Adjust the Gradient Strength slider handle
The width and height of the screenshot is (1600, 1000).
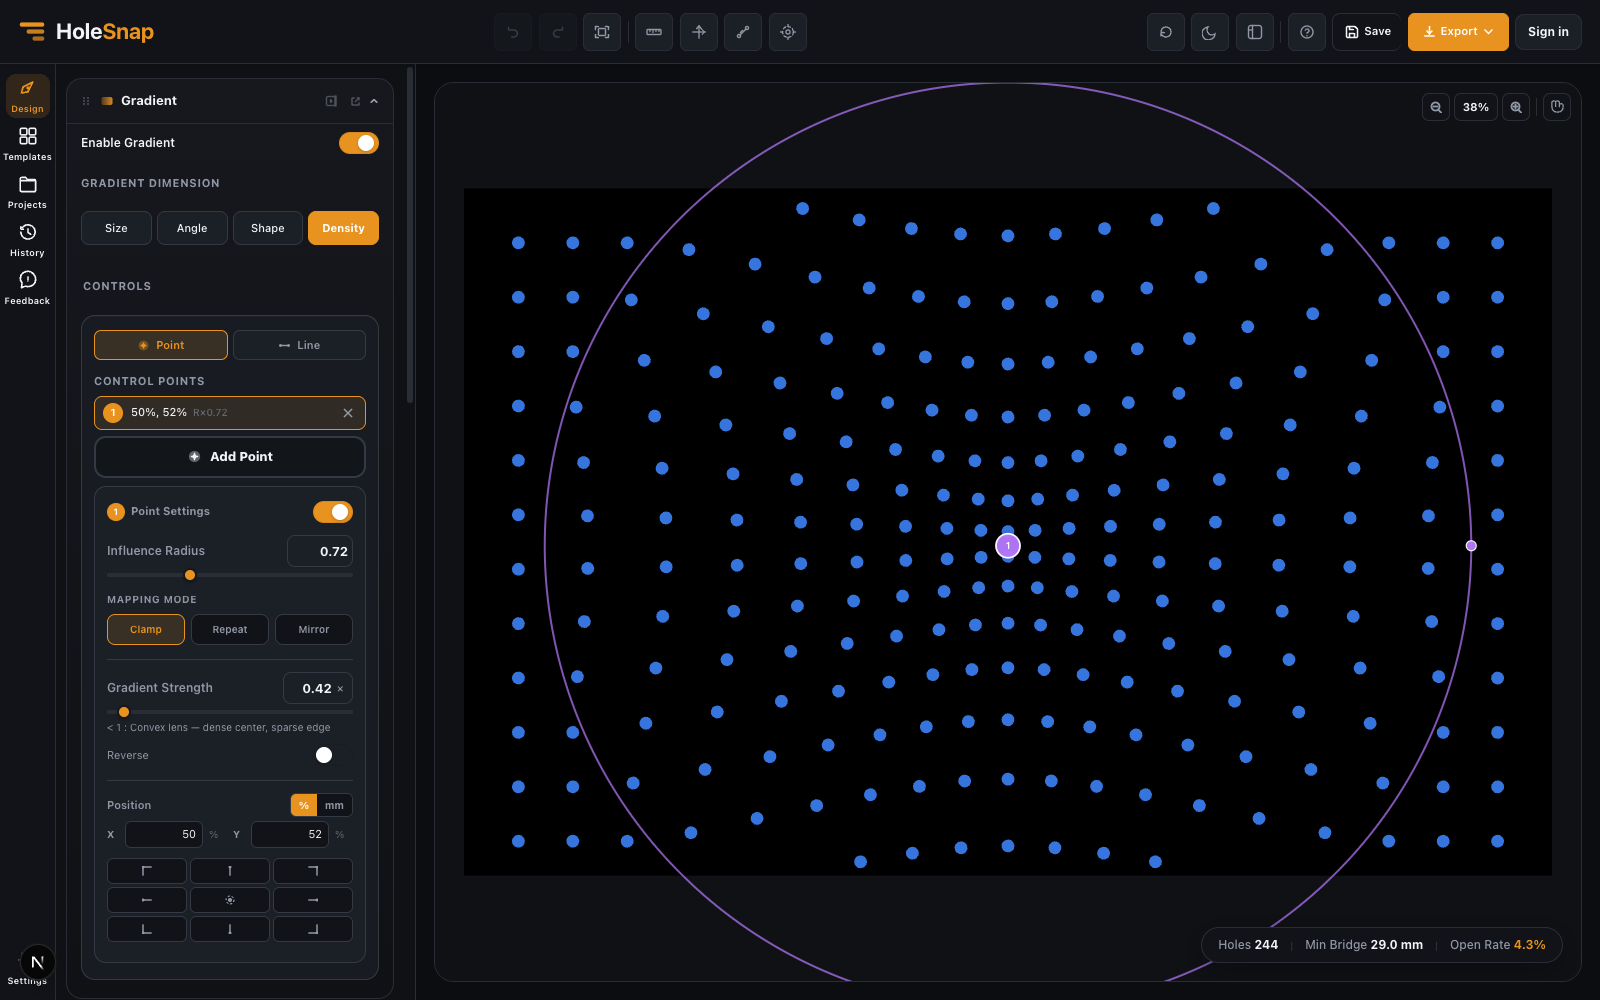(124, 712)
